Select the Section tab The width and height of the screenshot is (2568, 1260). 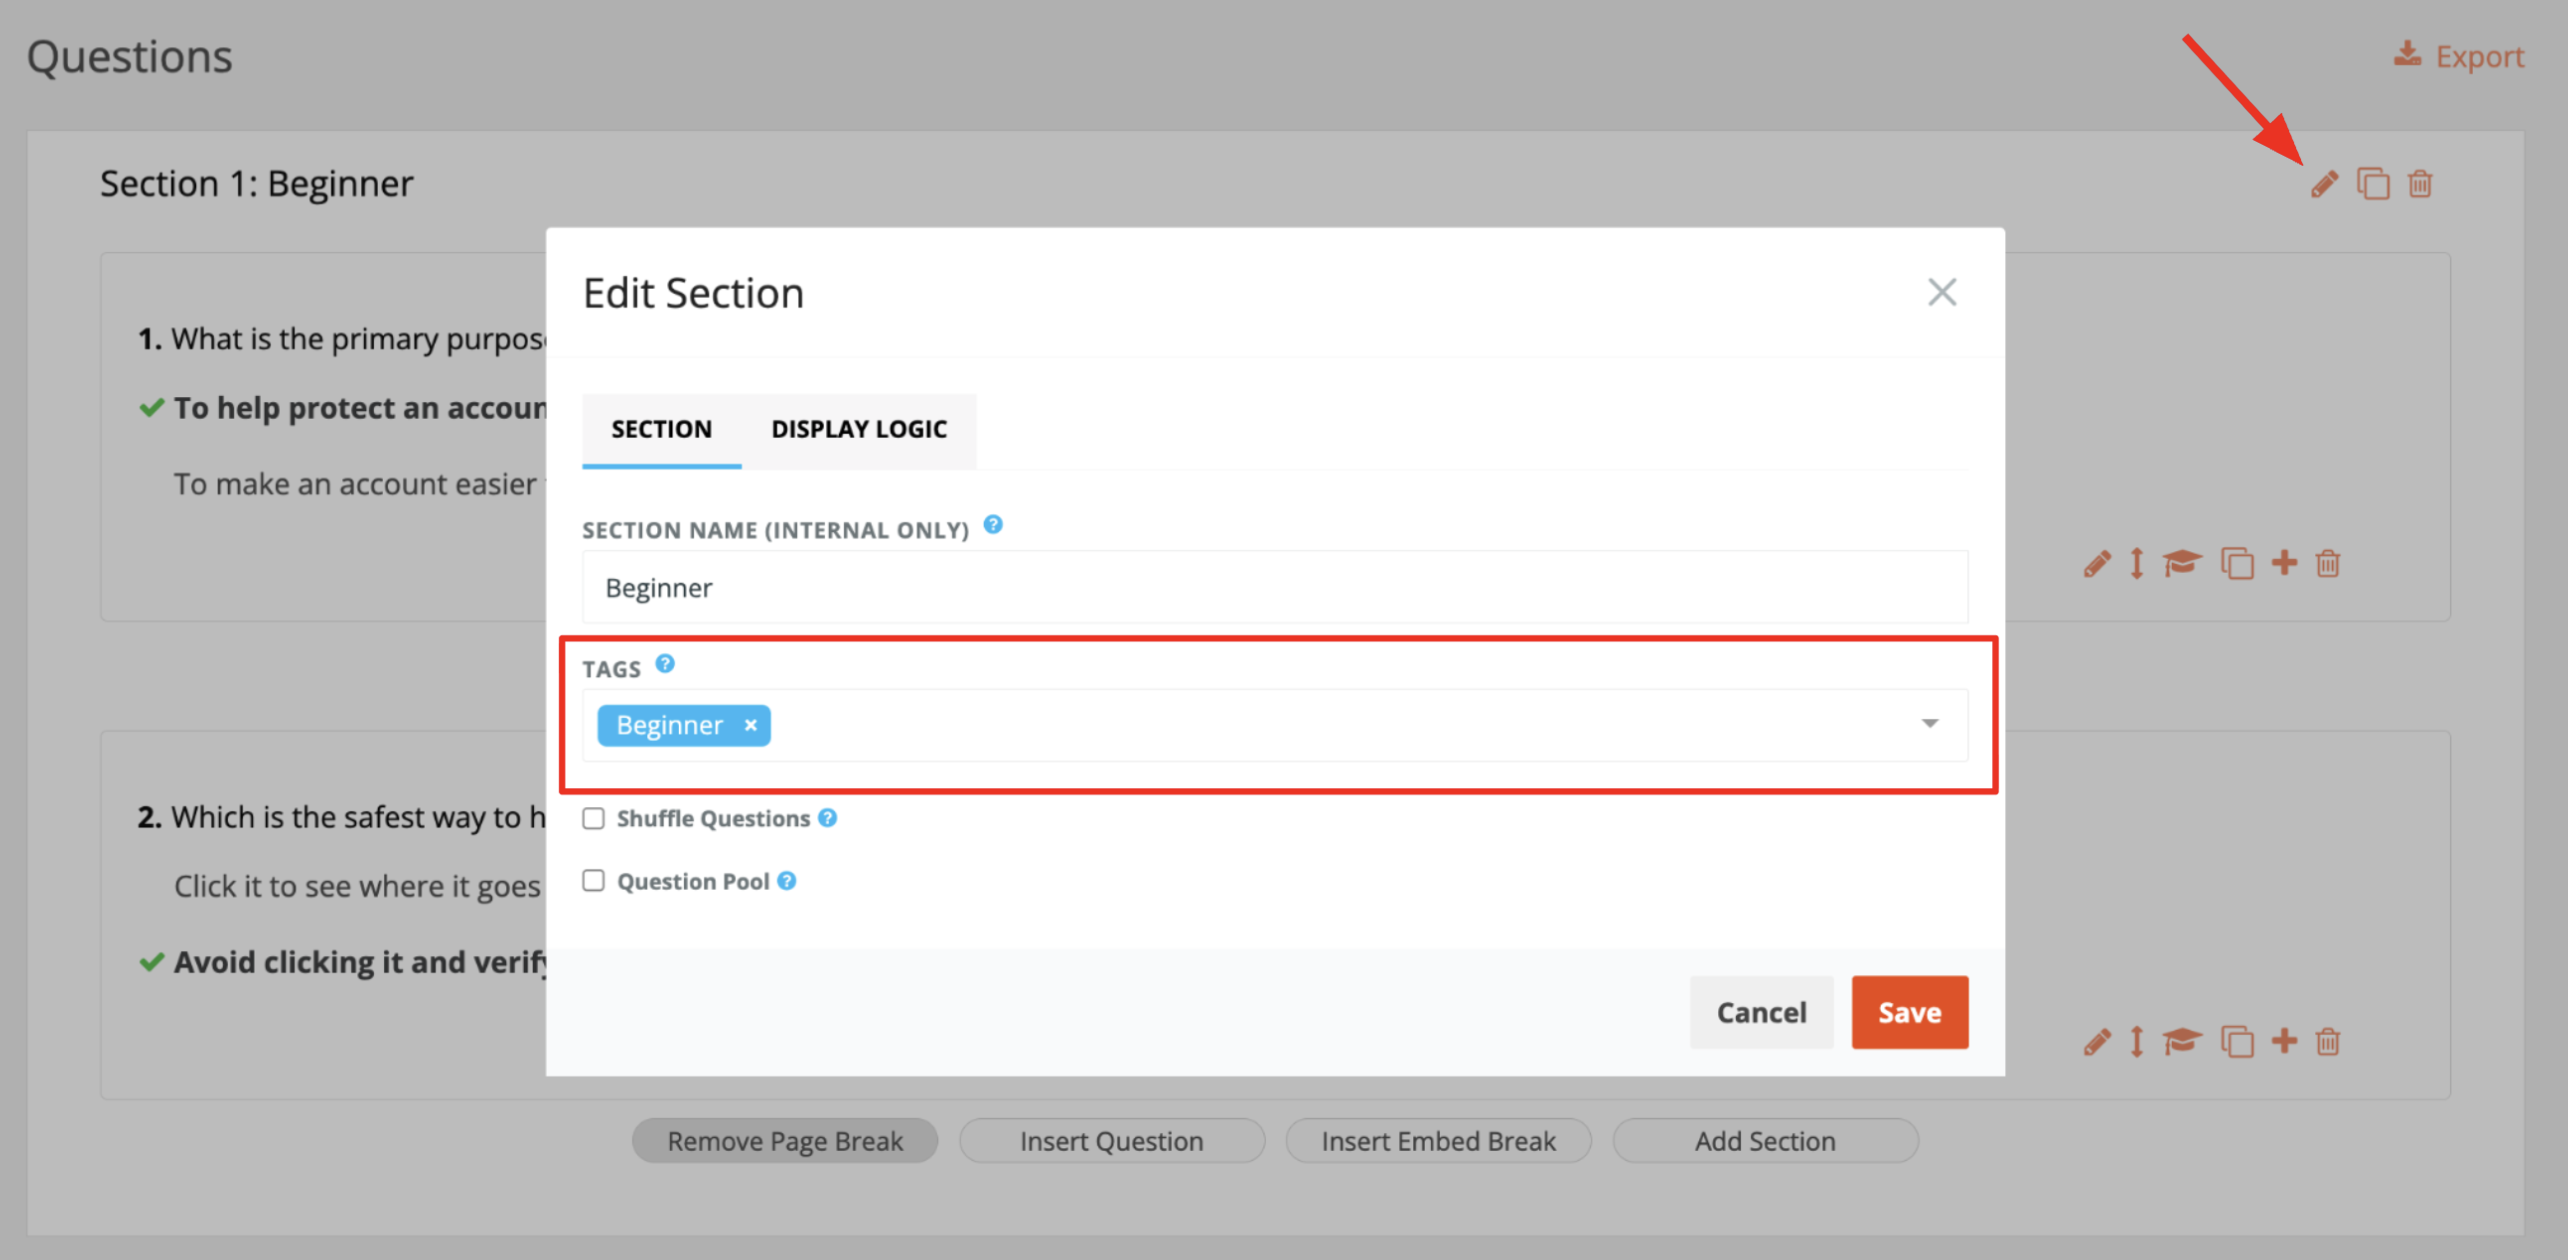click(x=661, y=429)
